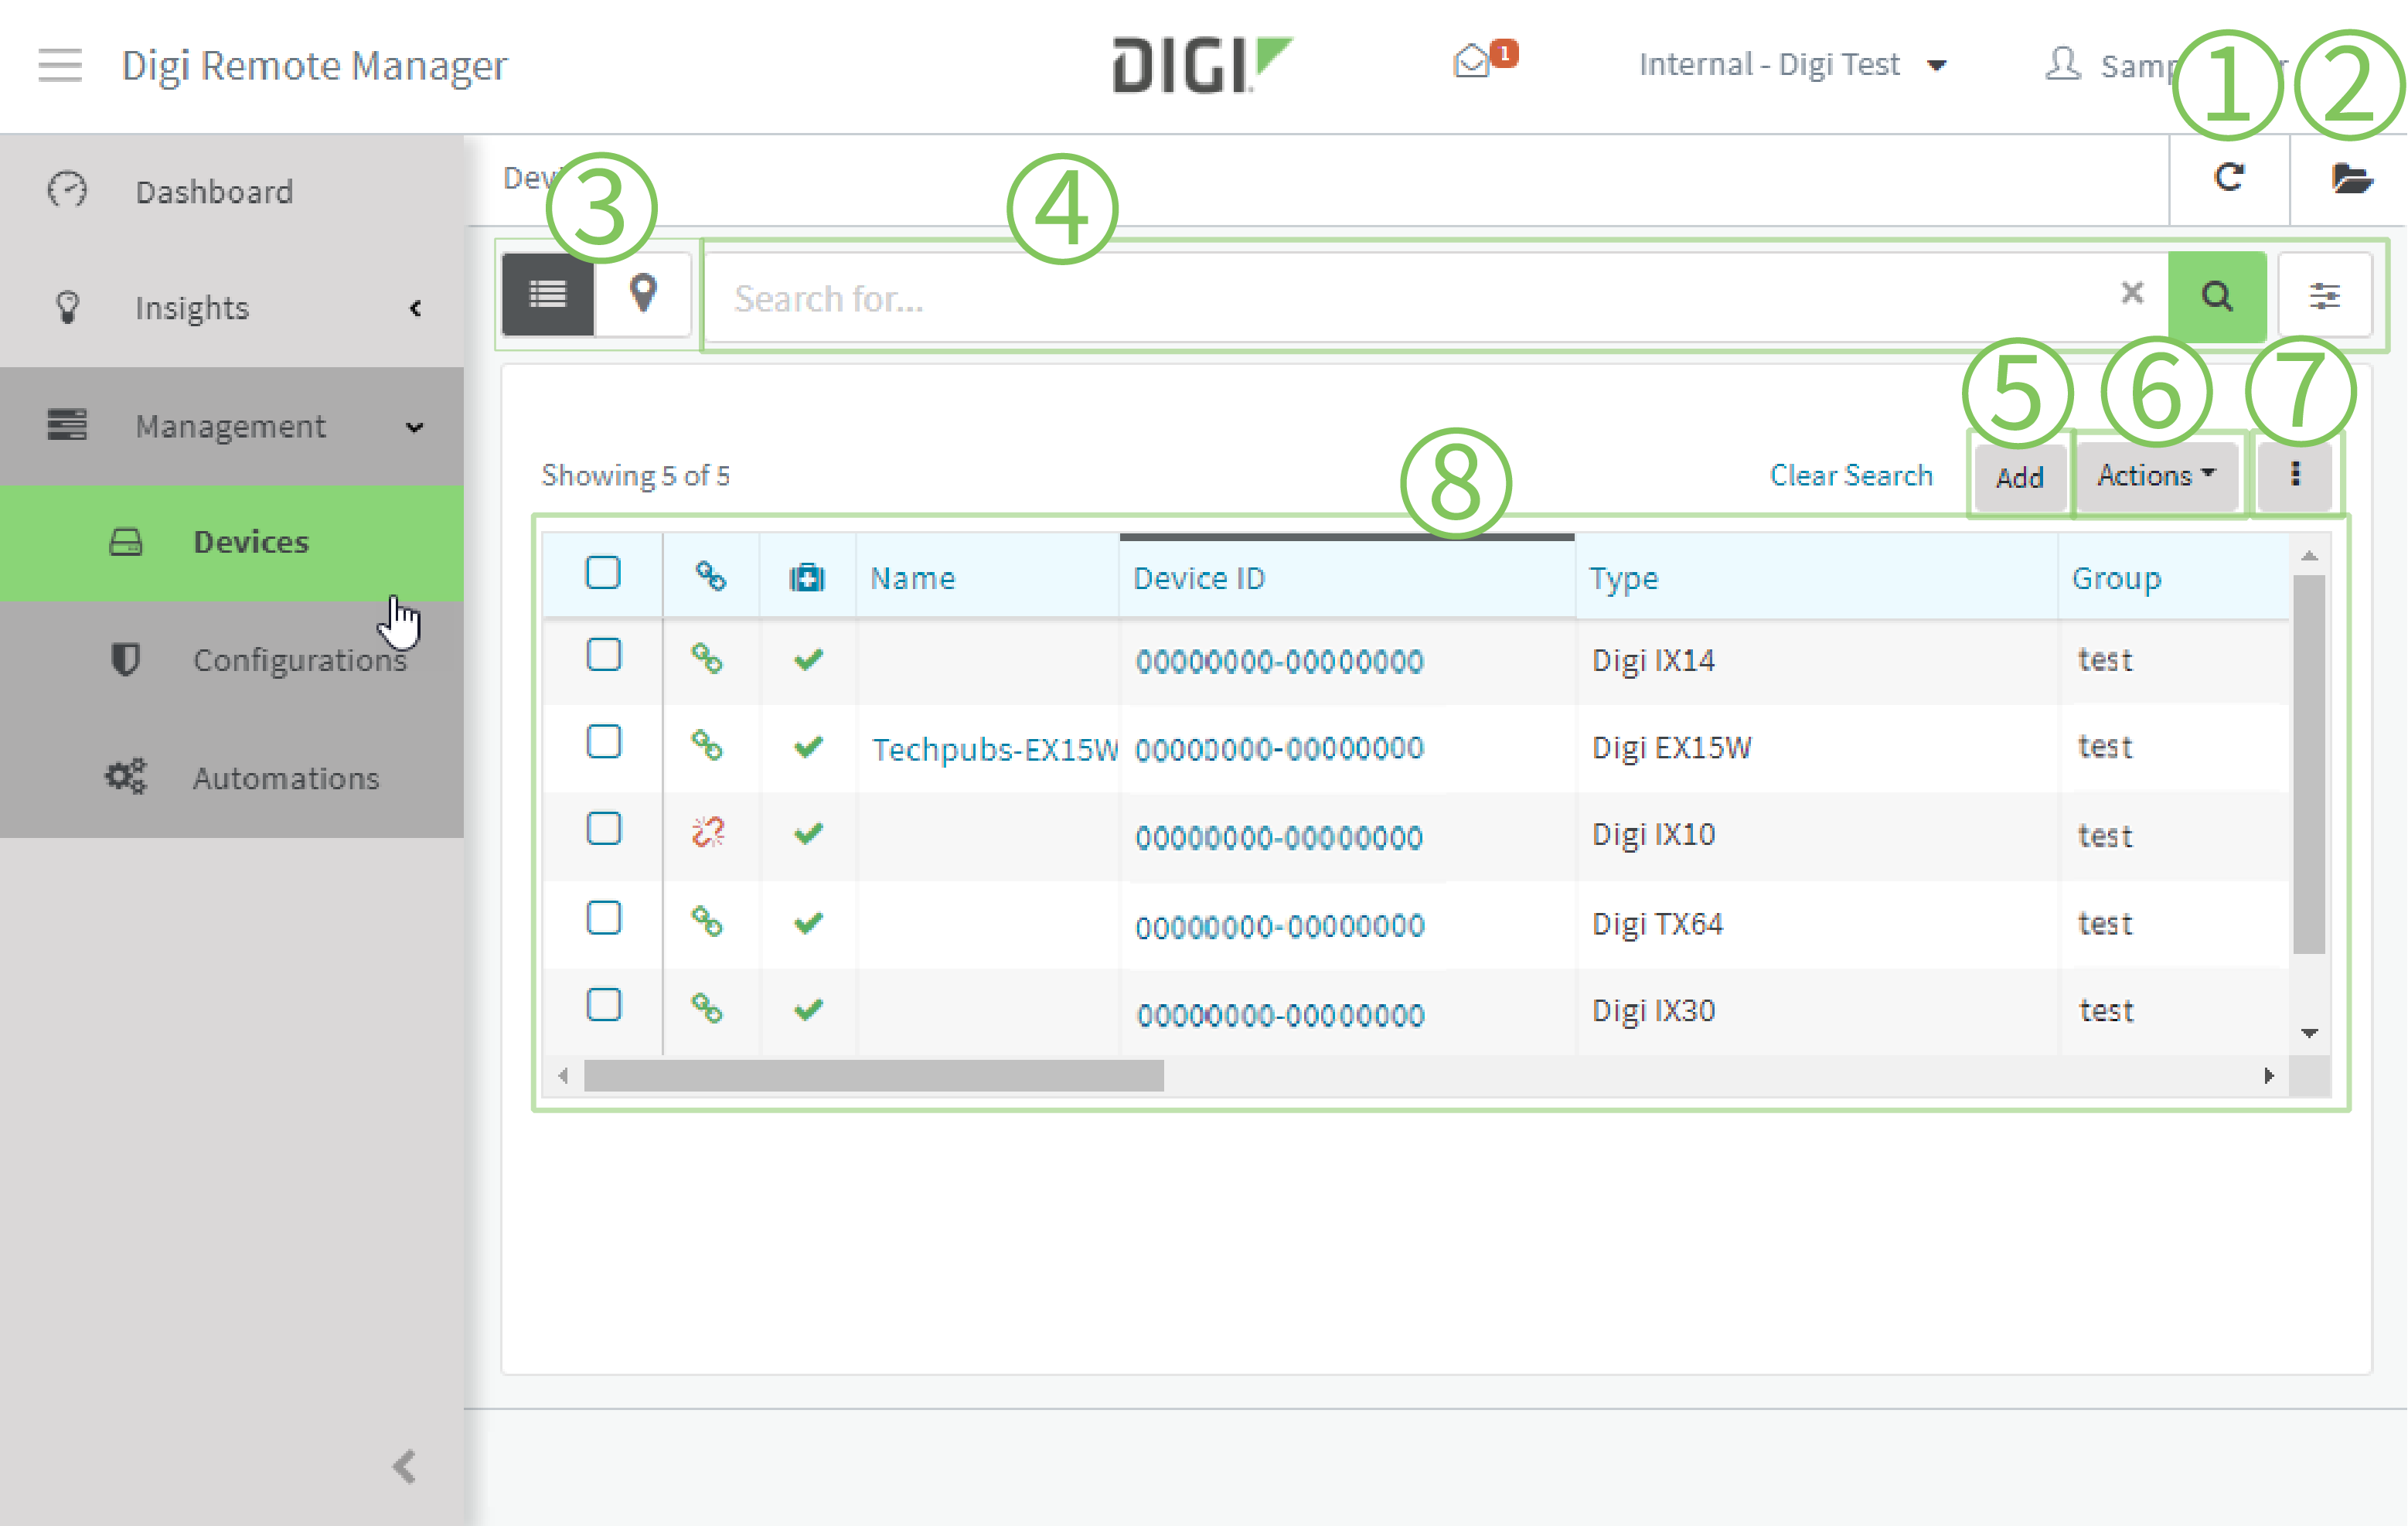Toggle the select-all checkbox in header
2408x1526 pixels.
pos(603,573)
